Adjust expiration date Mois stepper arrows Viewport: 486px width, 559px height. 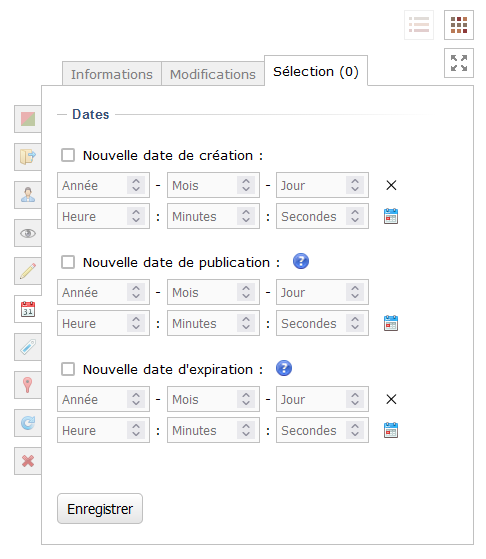click(x=246, y=399)
